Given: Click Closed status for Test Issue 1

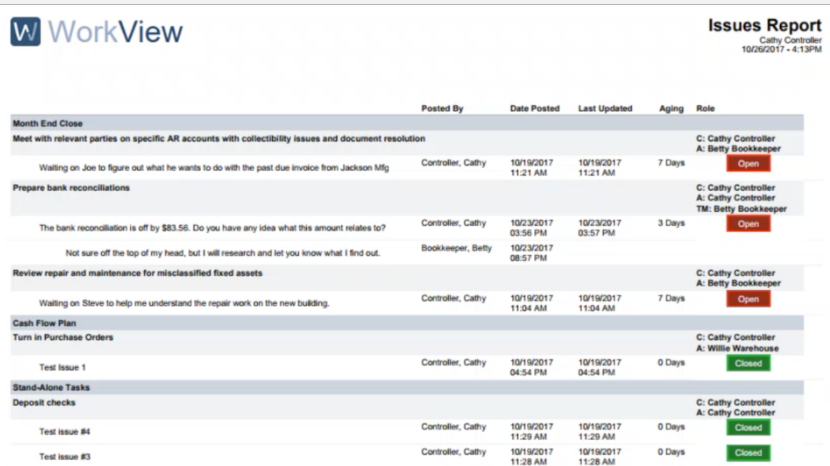Looking at the screenshot, I should tap(748, 363).
